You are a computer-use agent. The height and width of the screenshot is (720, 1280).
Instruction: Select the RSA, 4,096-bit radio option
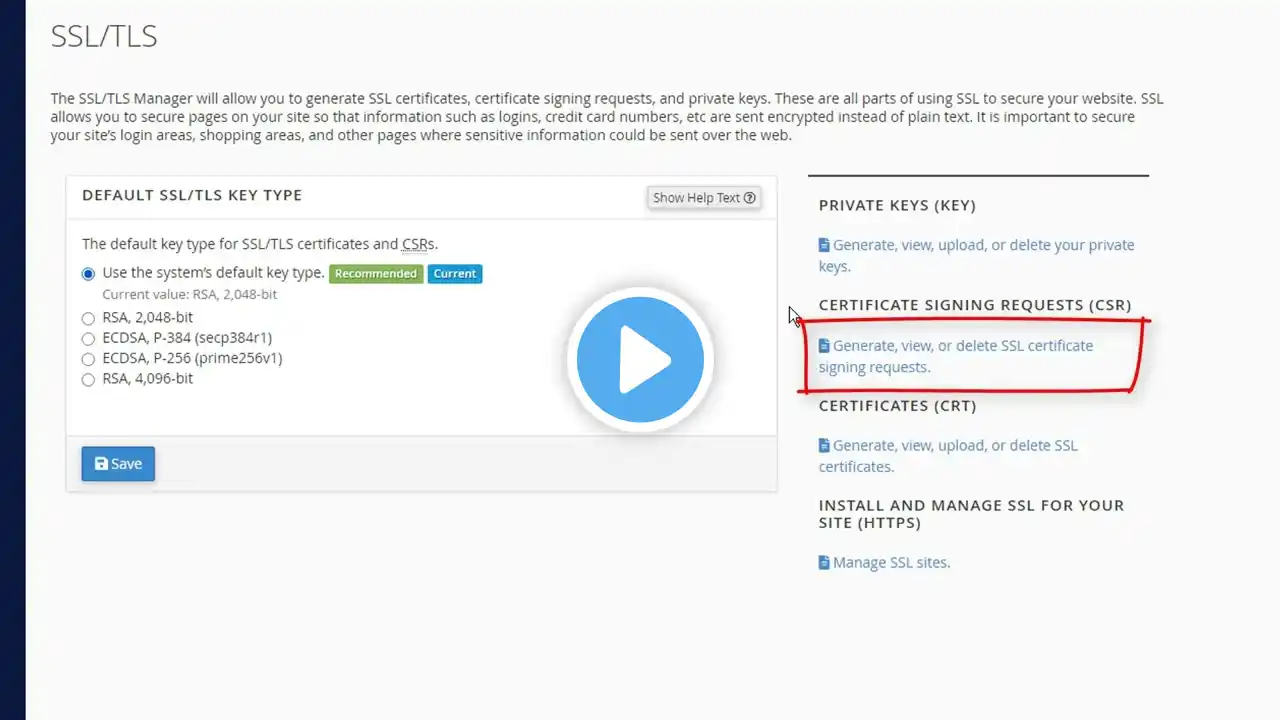(89, 380)
